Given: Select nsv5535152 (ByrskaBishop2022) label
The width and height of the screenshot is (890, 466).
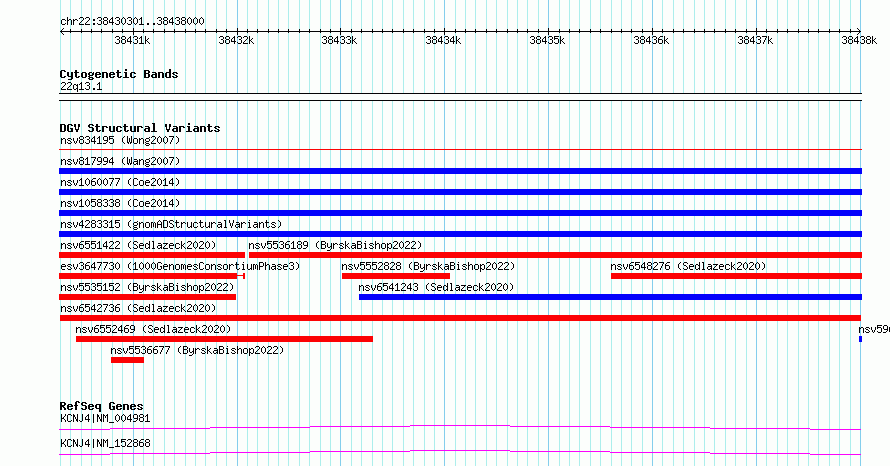Looking at the screenshot, I should click(x=147, y=287).
